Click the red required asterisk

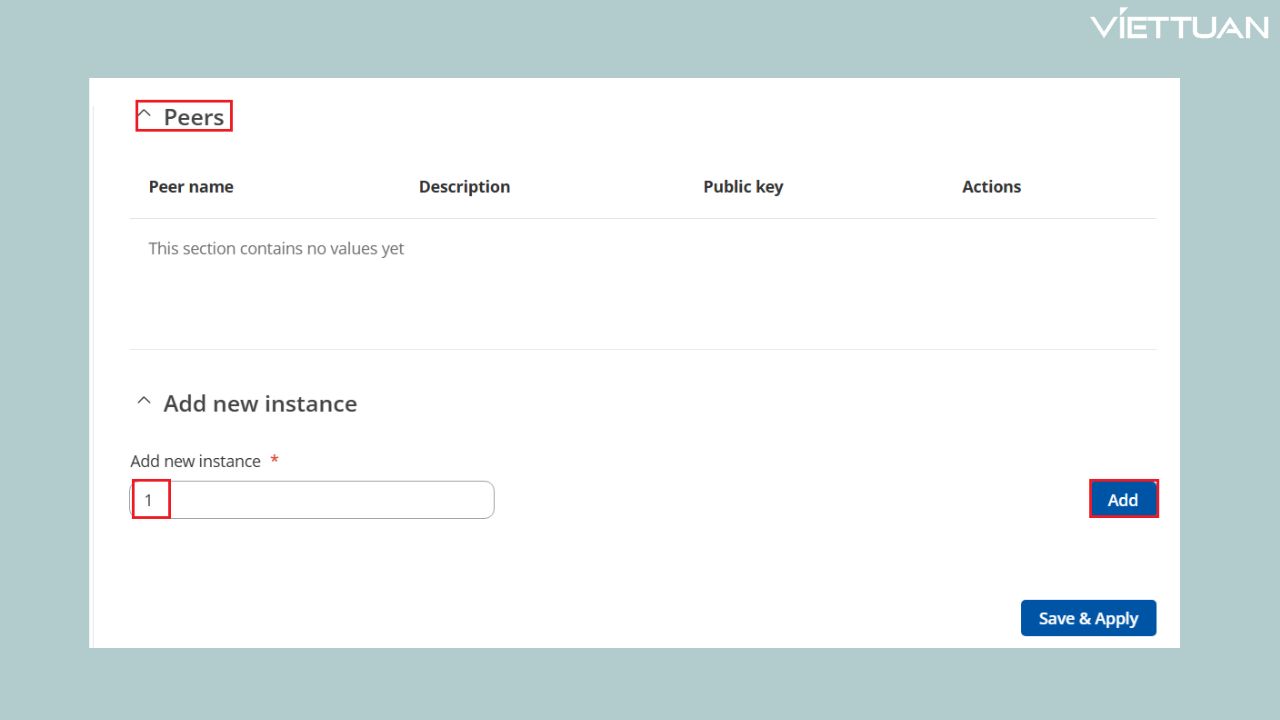(274, 461)
